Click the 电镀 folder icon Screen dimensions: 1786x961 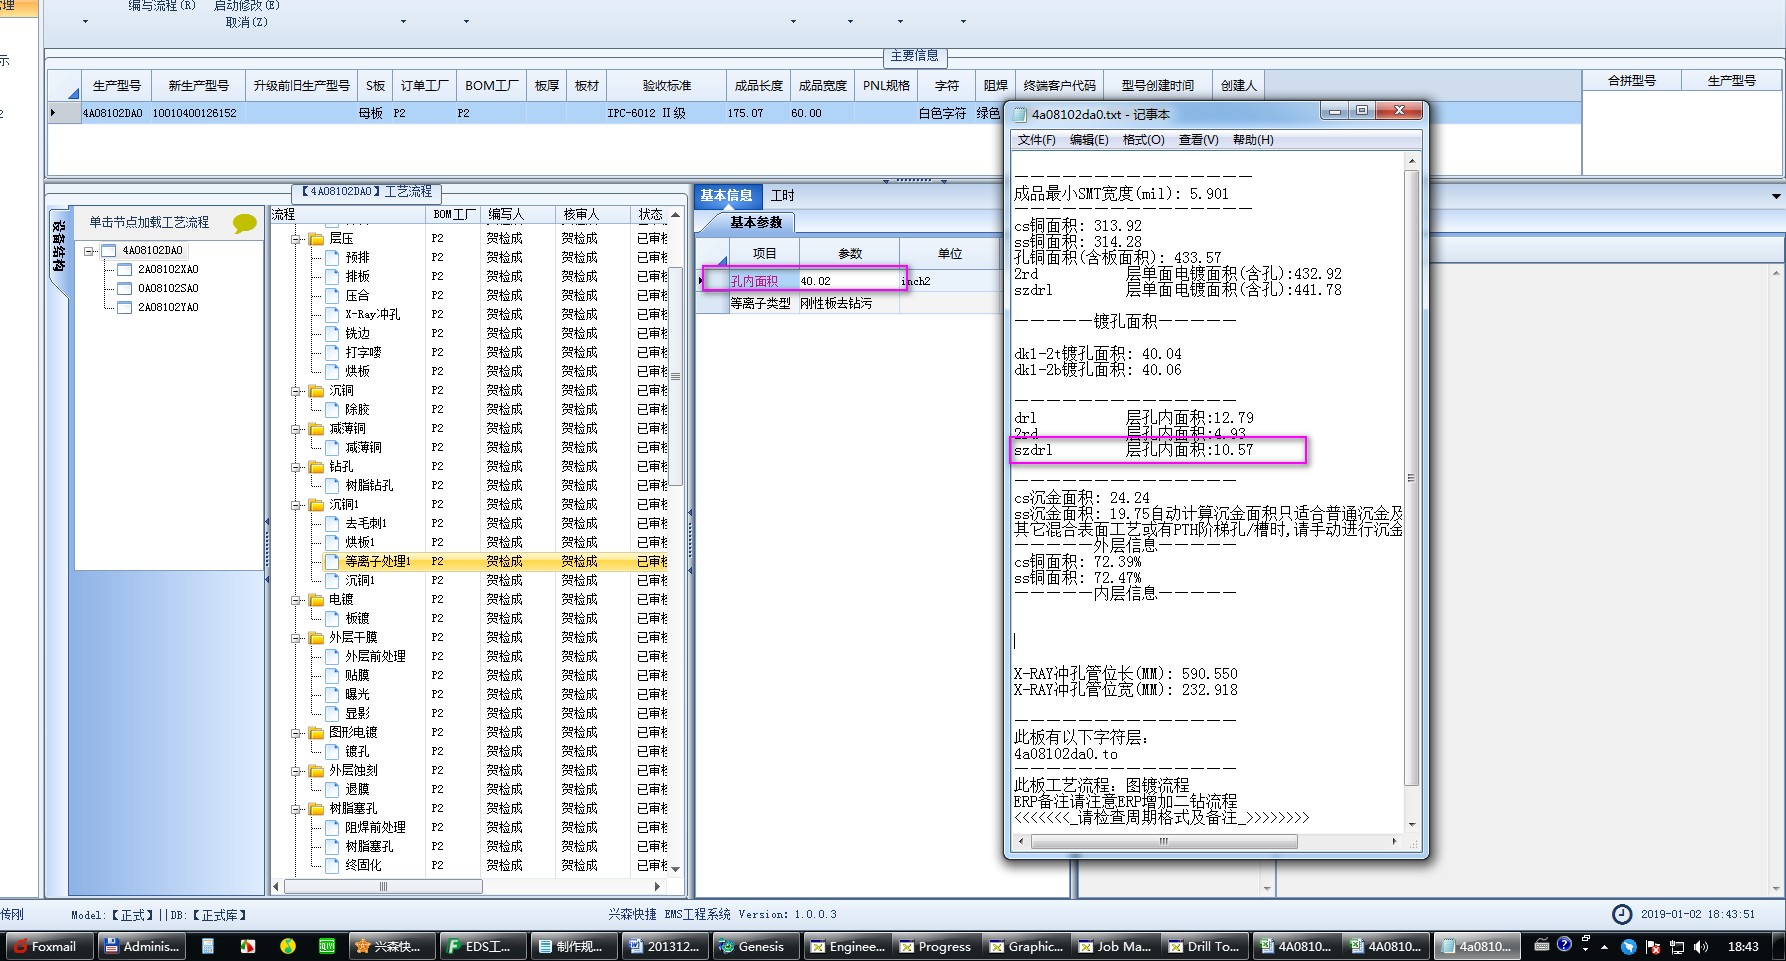[x=317, y=600]
